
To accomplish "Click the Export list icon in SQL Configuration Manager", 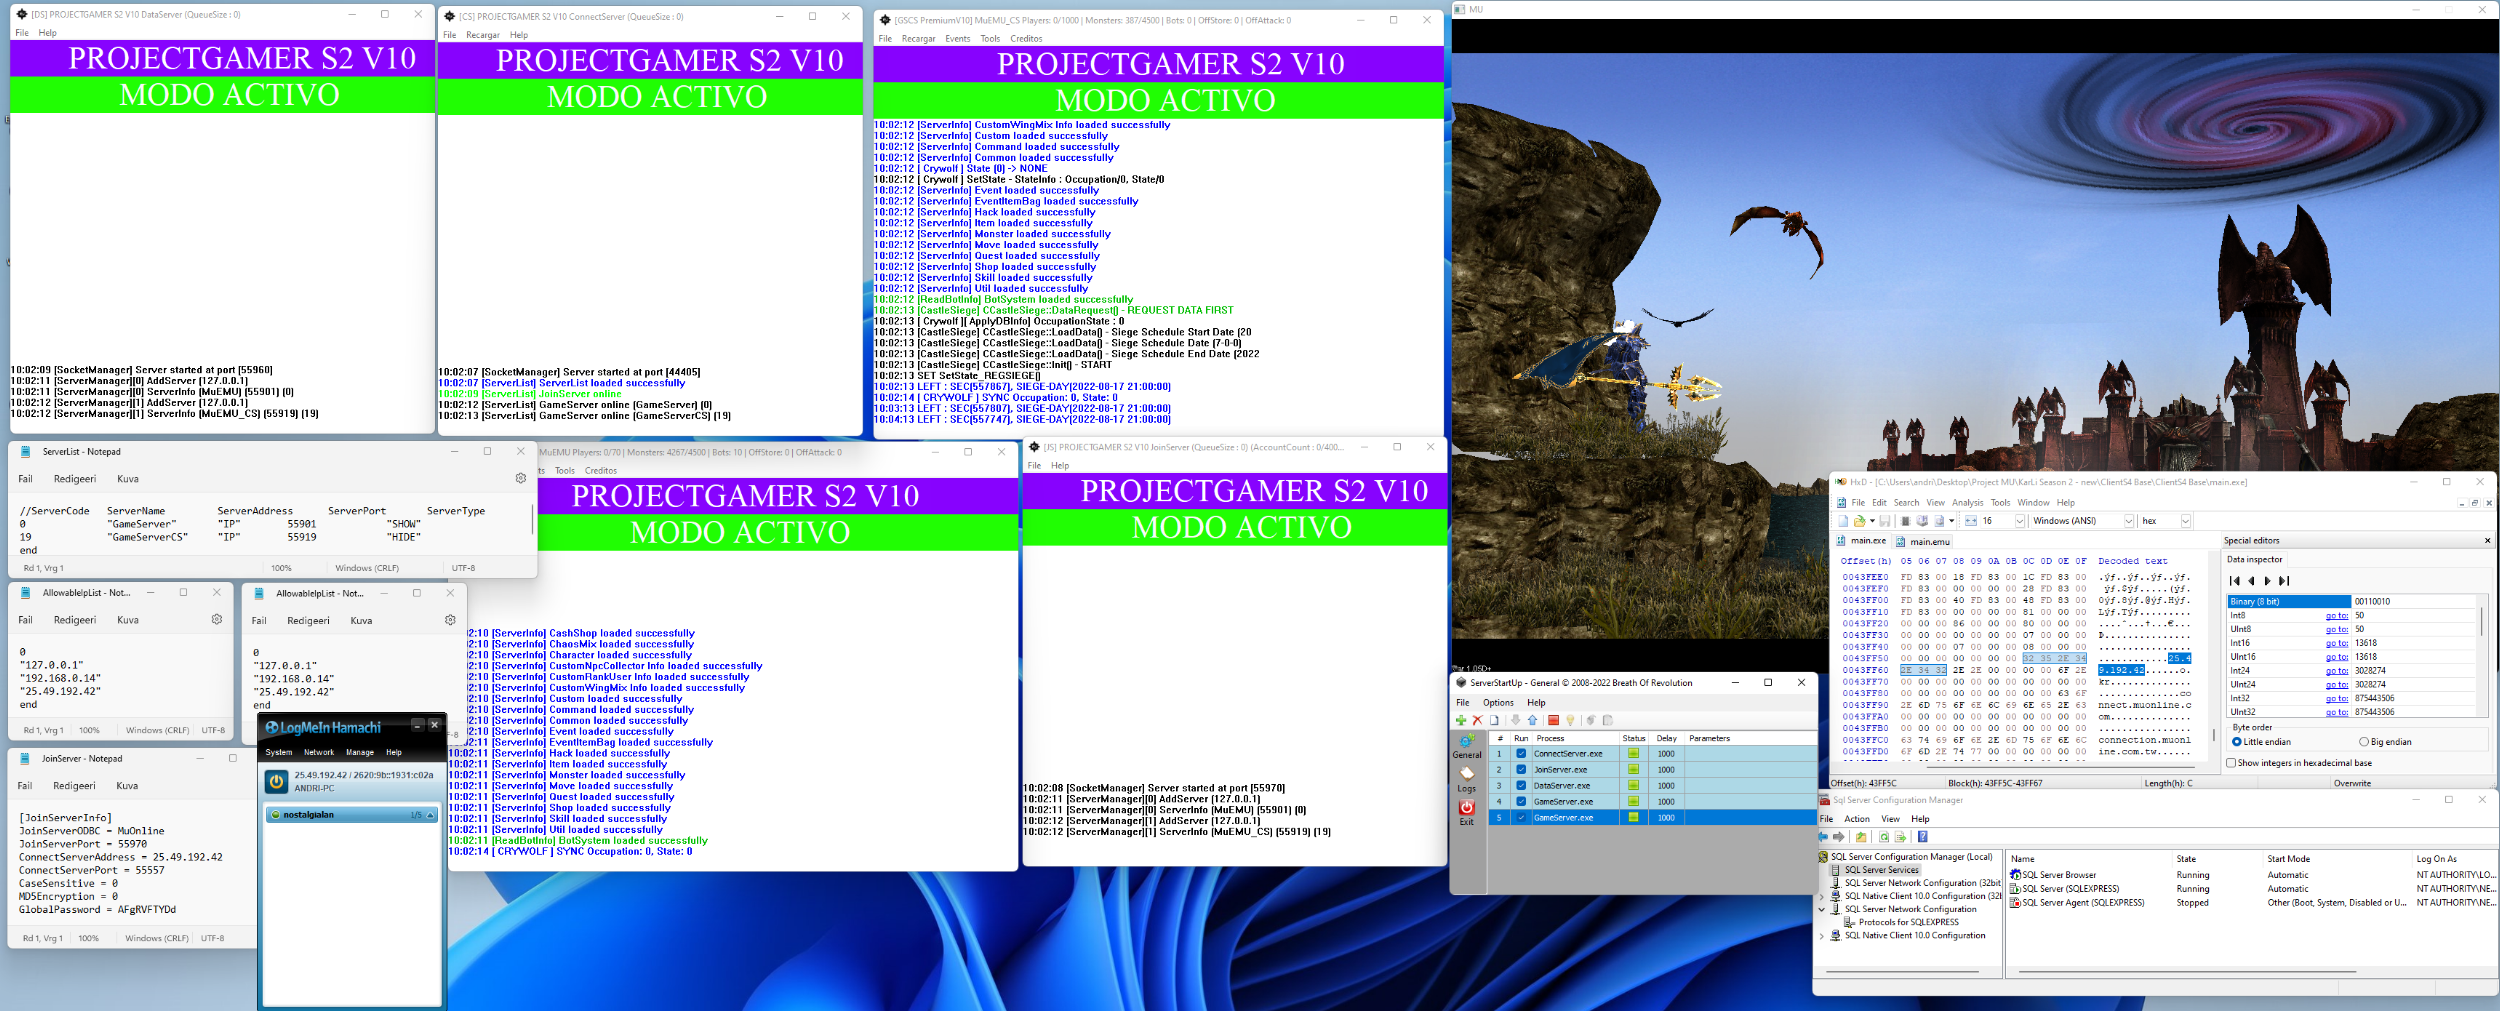I will tap(1900, 837).
